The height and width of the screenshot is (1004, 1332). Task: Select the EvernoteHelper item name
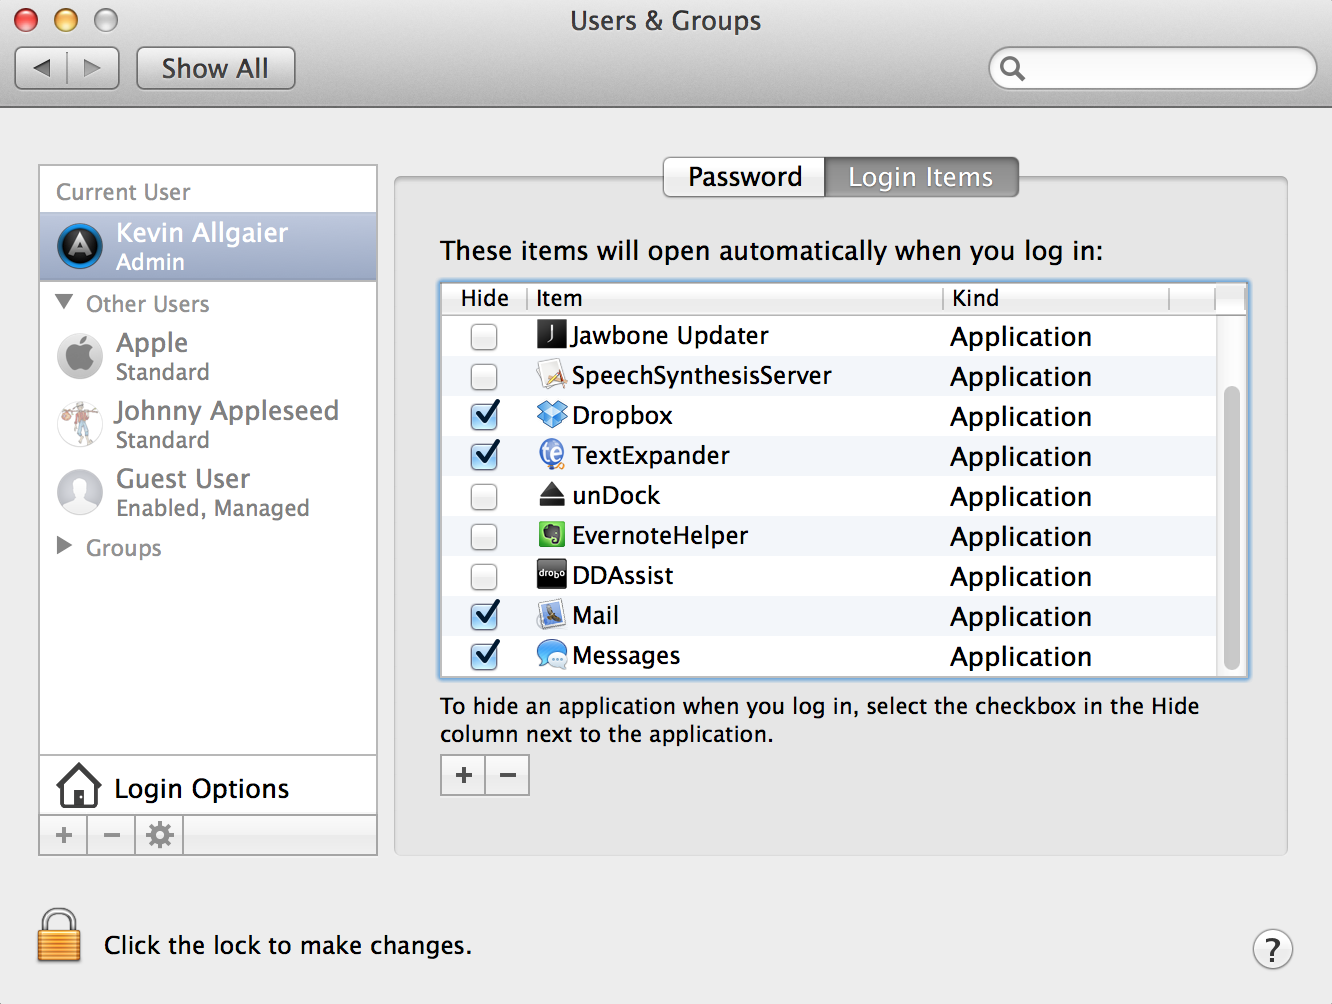660,535
